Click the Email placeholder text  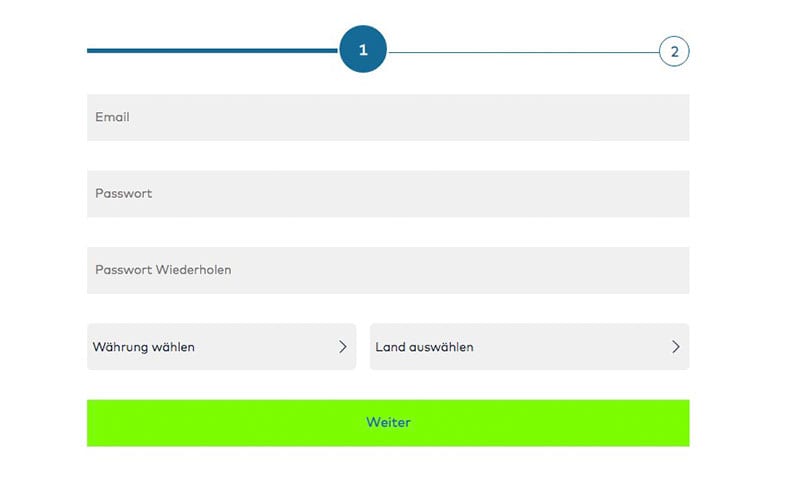coord(112,117)
